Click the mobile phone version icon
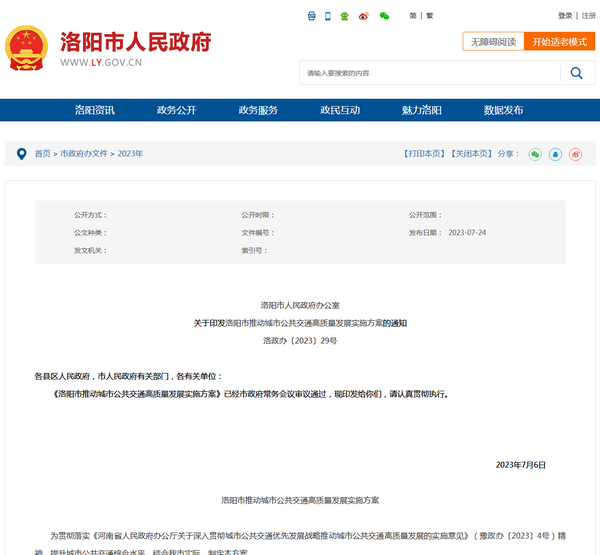 328,16
